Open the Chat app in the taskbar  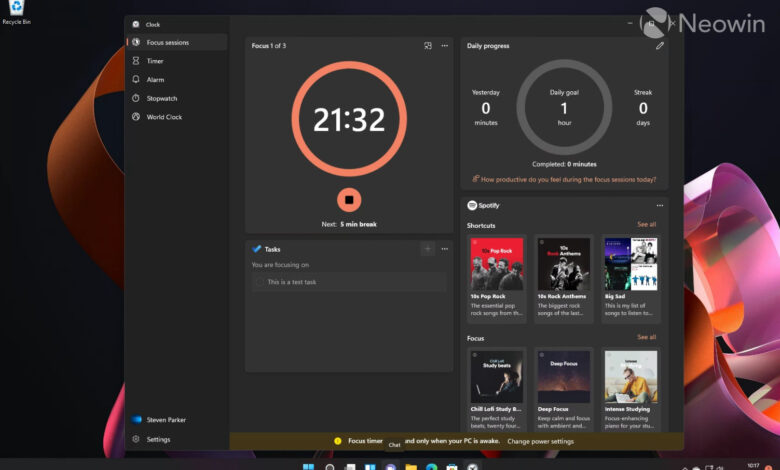(x=390, y=467)
